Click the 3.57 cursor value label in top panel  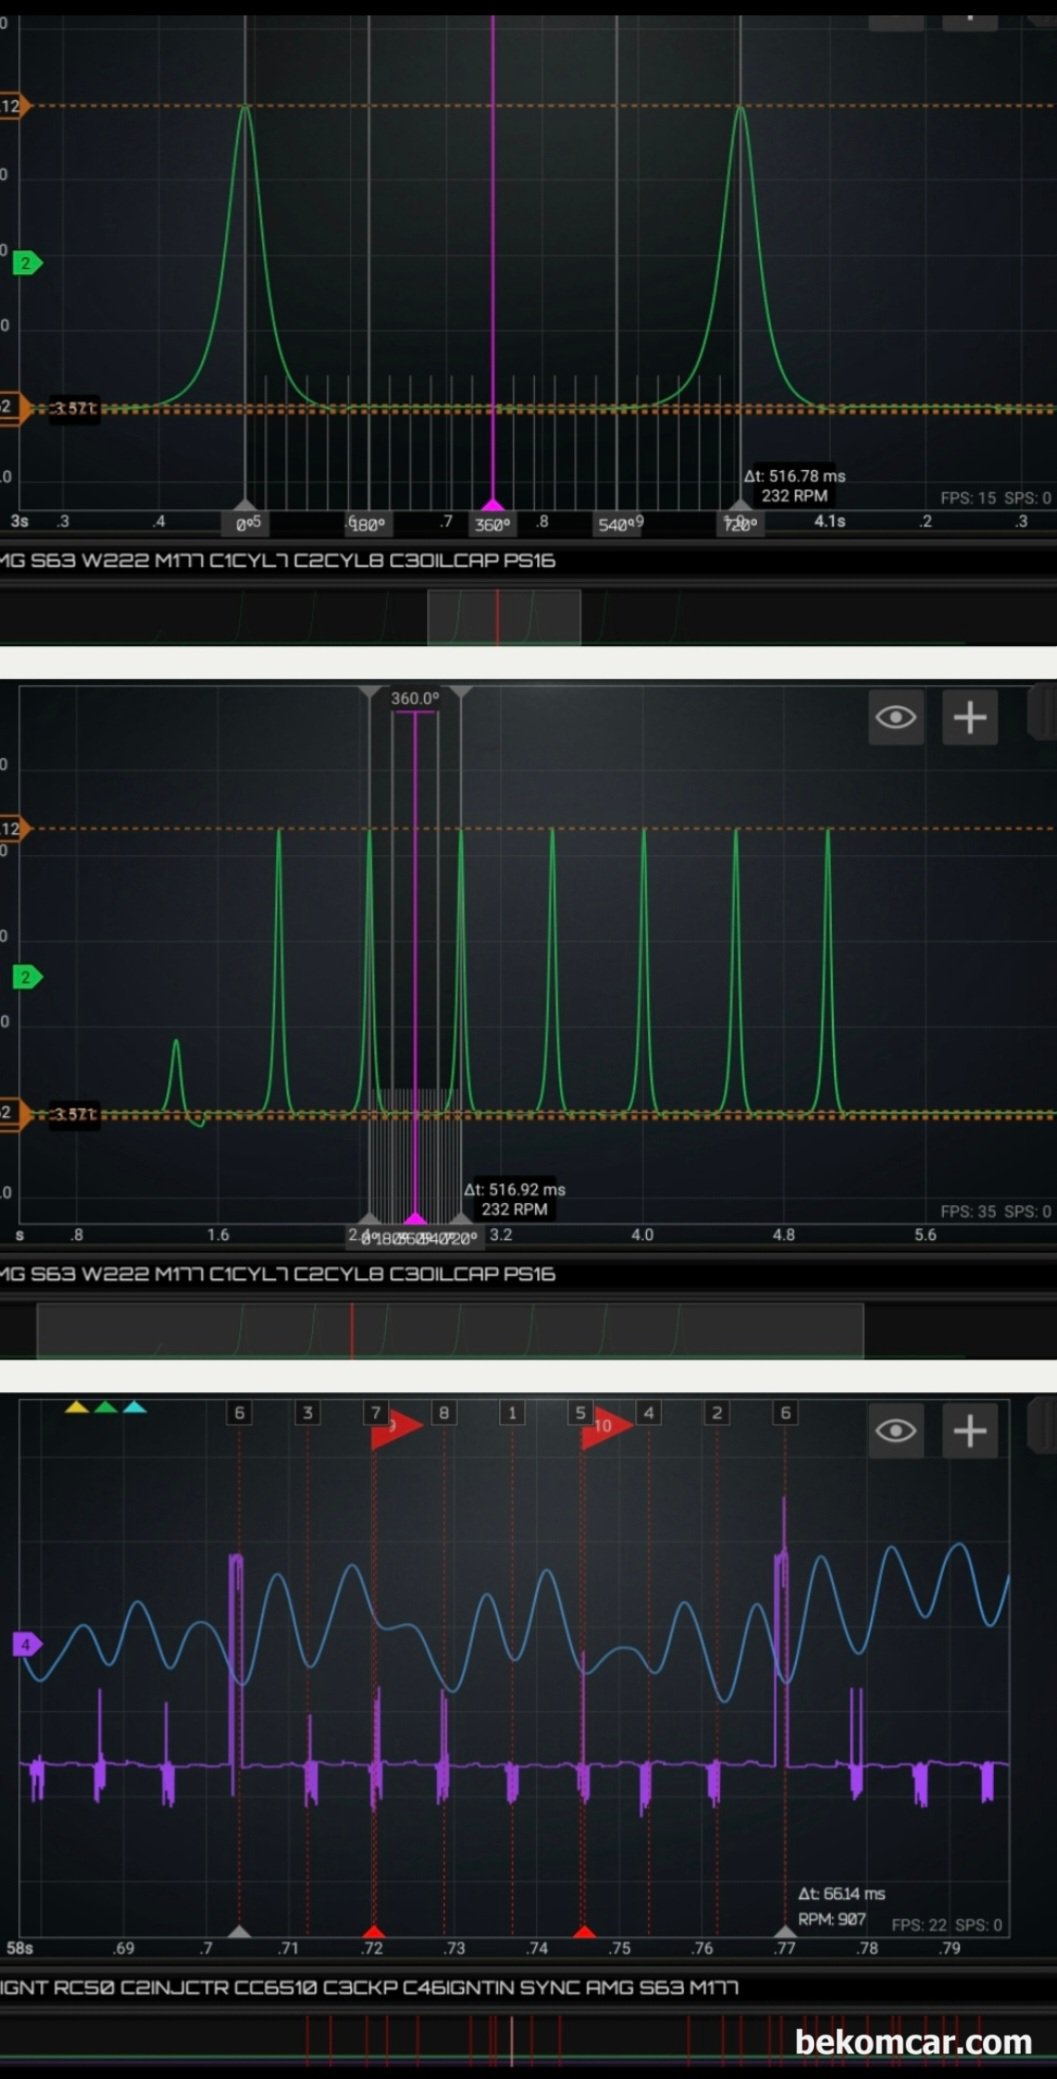click(x=74, y=409)
